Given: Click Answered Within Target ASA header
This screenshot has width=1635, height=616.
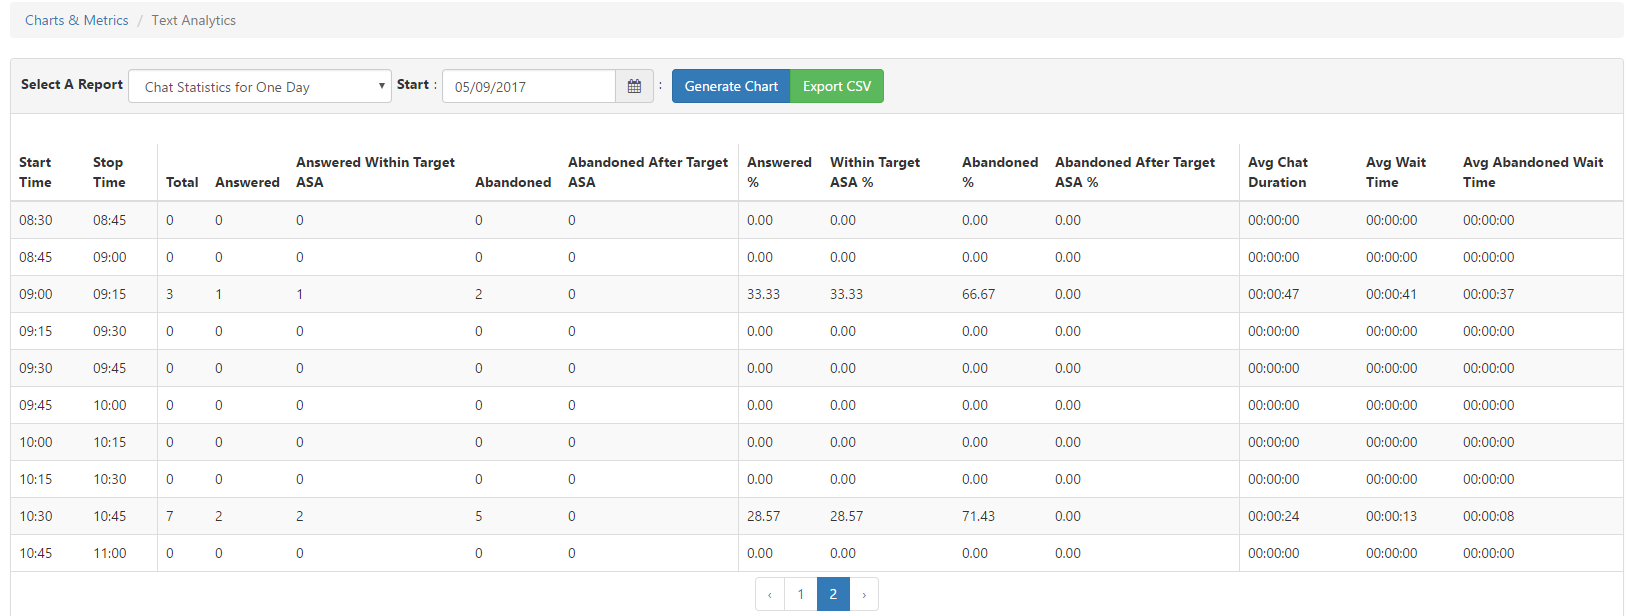Looking at the screenshot, I should (x=375, y=172).
